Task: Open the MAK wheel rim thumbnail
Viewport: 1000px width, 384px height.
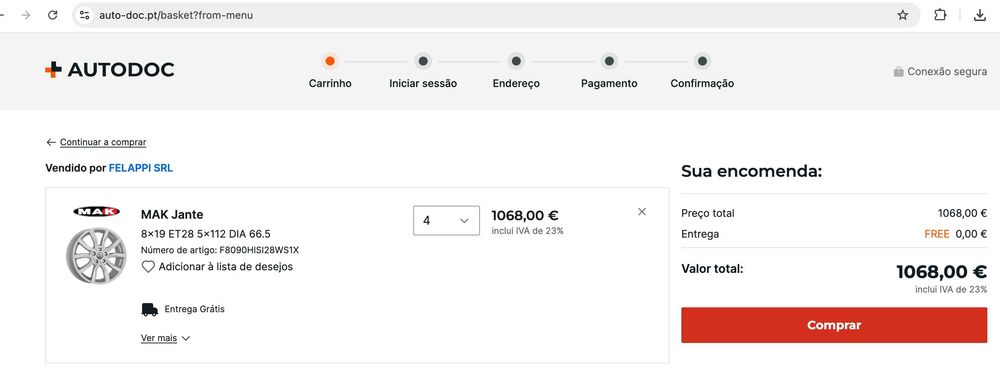Action: point(96,256)
